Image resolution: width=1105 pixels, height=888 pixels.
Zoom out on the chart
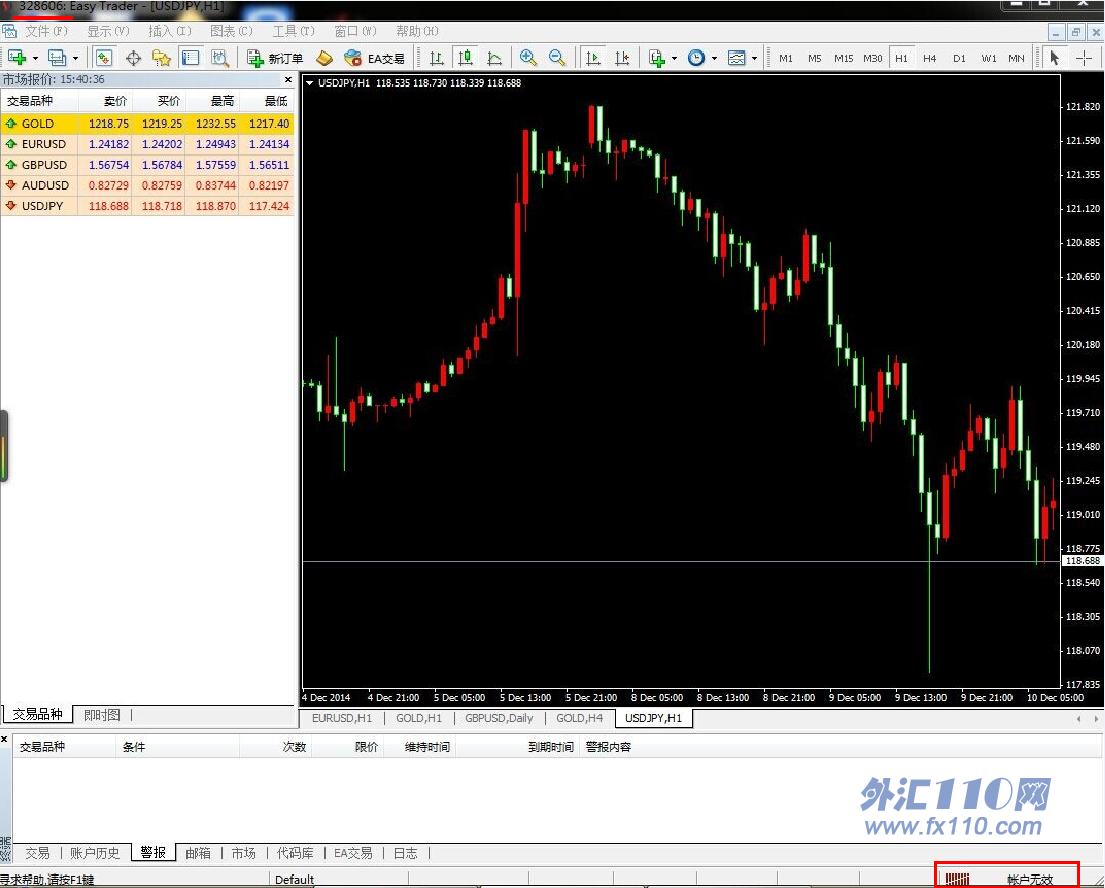click(557, 58)
